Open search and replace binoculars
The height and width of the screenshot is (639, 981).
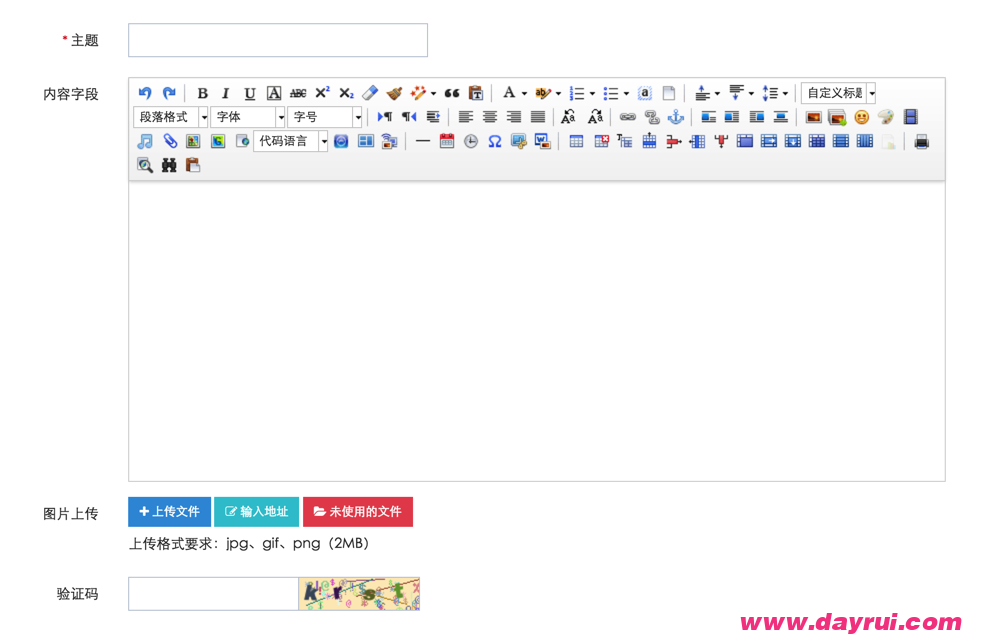click(169, 165)
